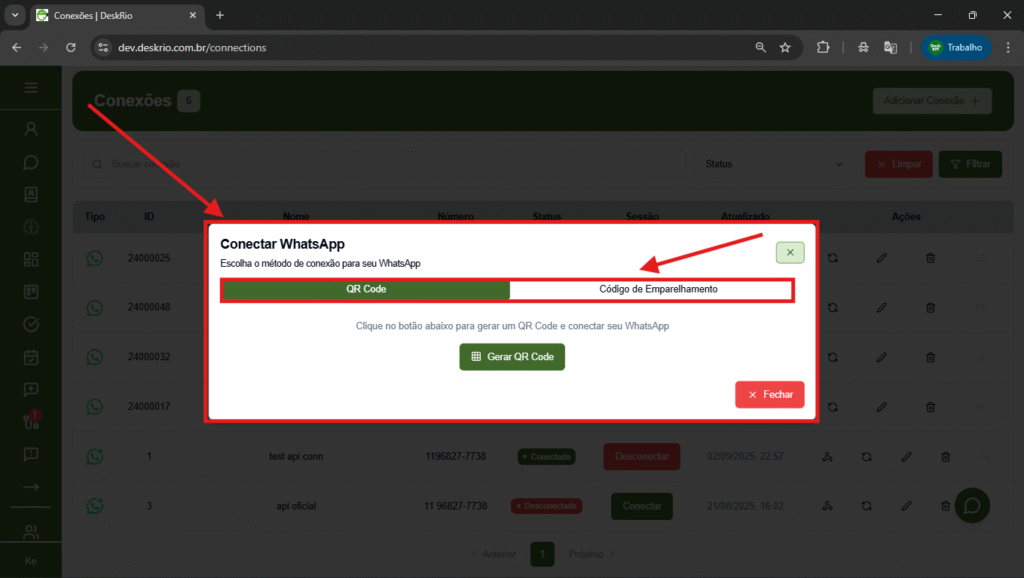1024x578 pixels.
Task: Click the refresh icon for connection 24000017
Action: [833, 407]
